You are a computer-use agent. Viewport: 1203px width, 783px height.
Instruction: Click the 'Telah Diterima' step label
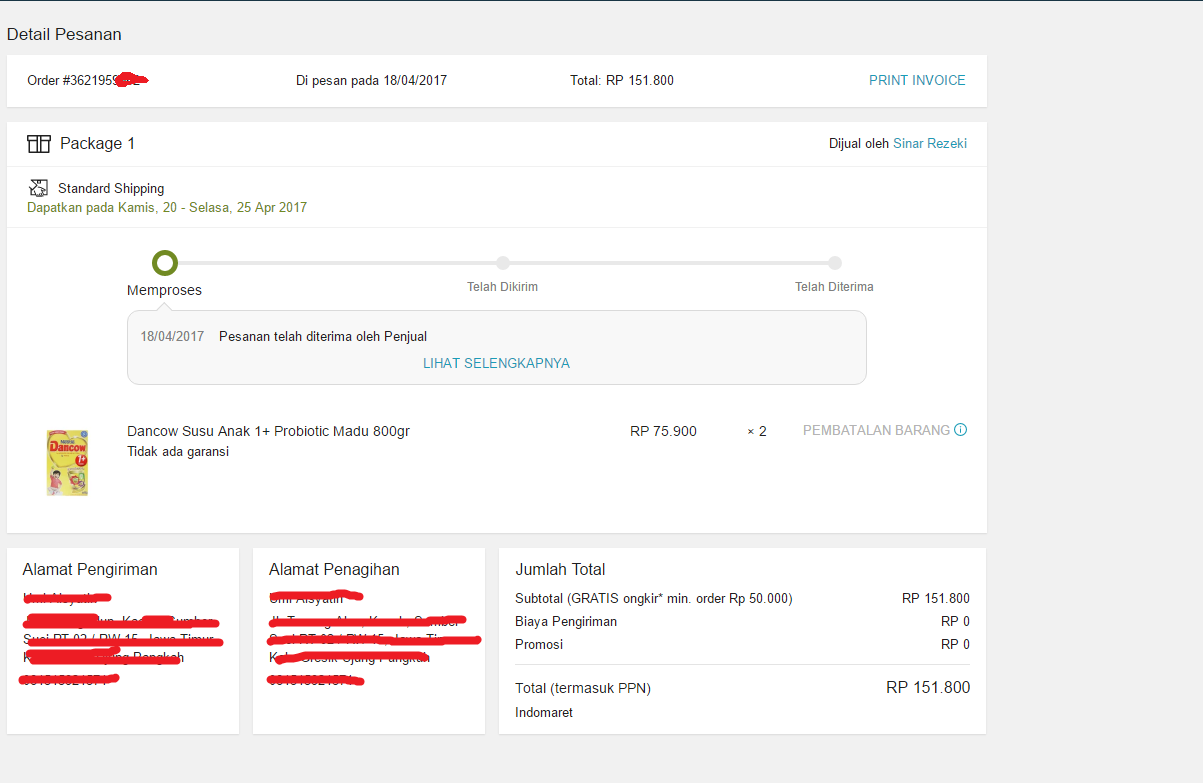[834, 287]
